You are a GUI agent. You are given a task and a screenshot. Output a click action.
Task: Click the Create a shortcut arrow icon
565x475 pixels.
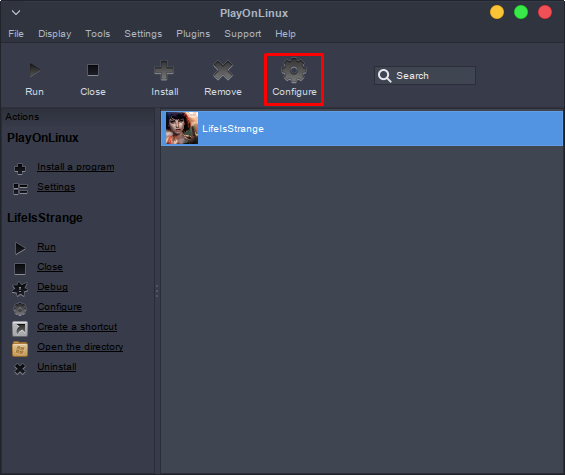coord(20,329)
